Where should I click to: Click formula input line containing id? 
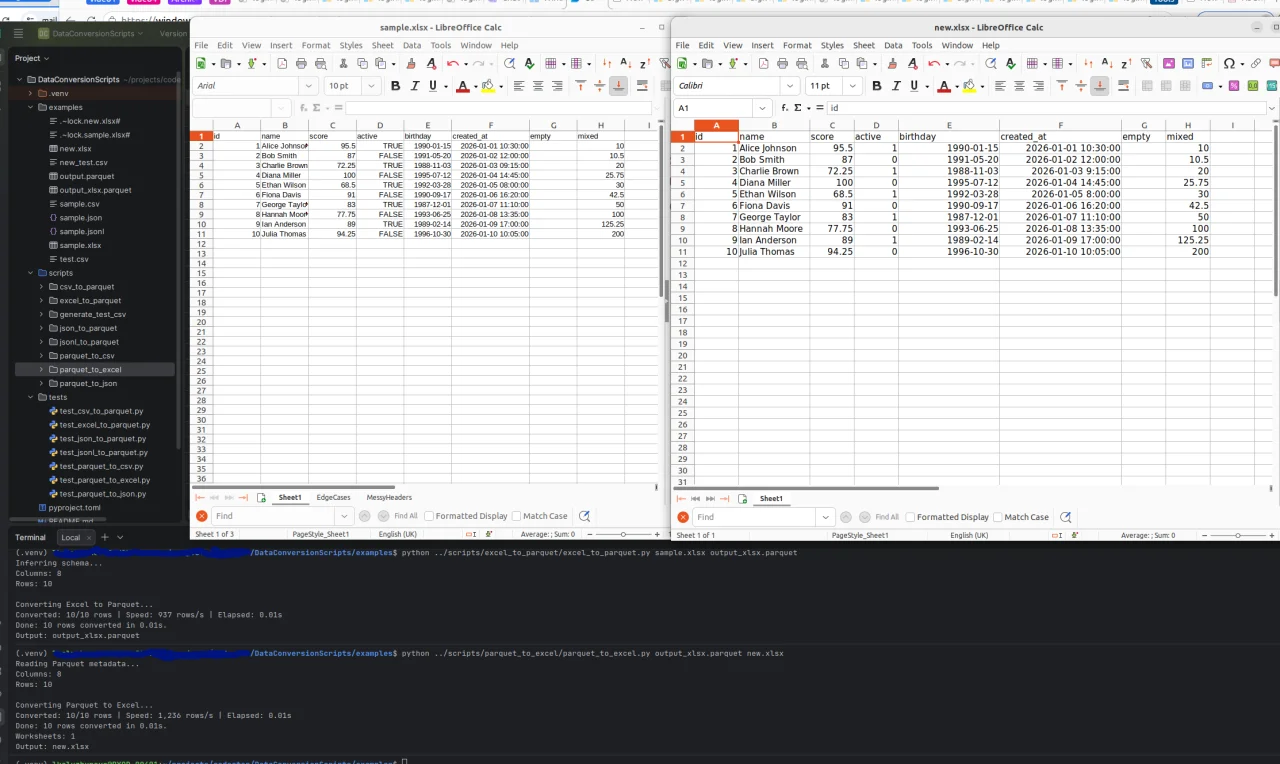coord(1047,108)
